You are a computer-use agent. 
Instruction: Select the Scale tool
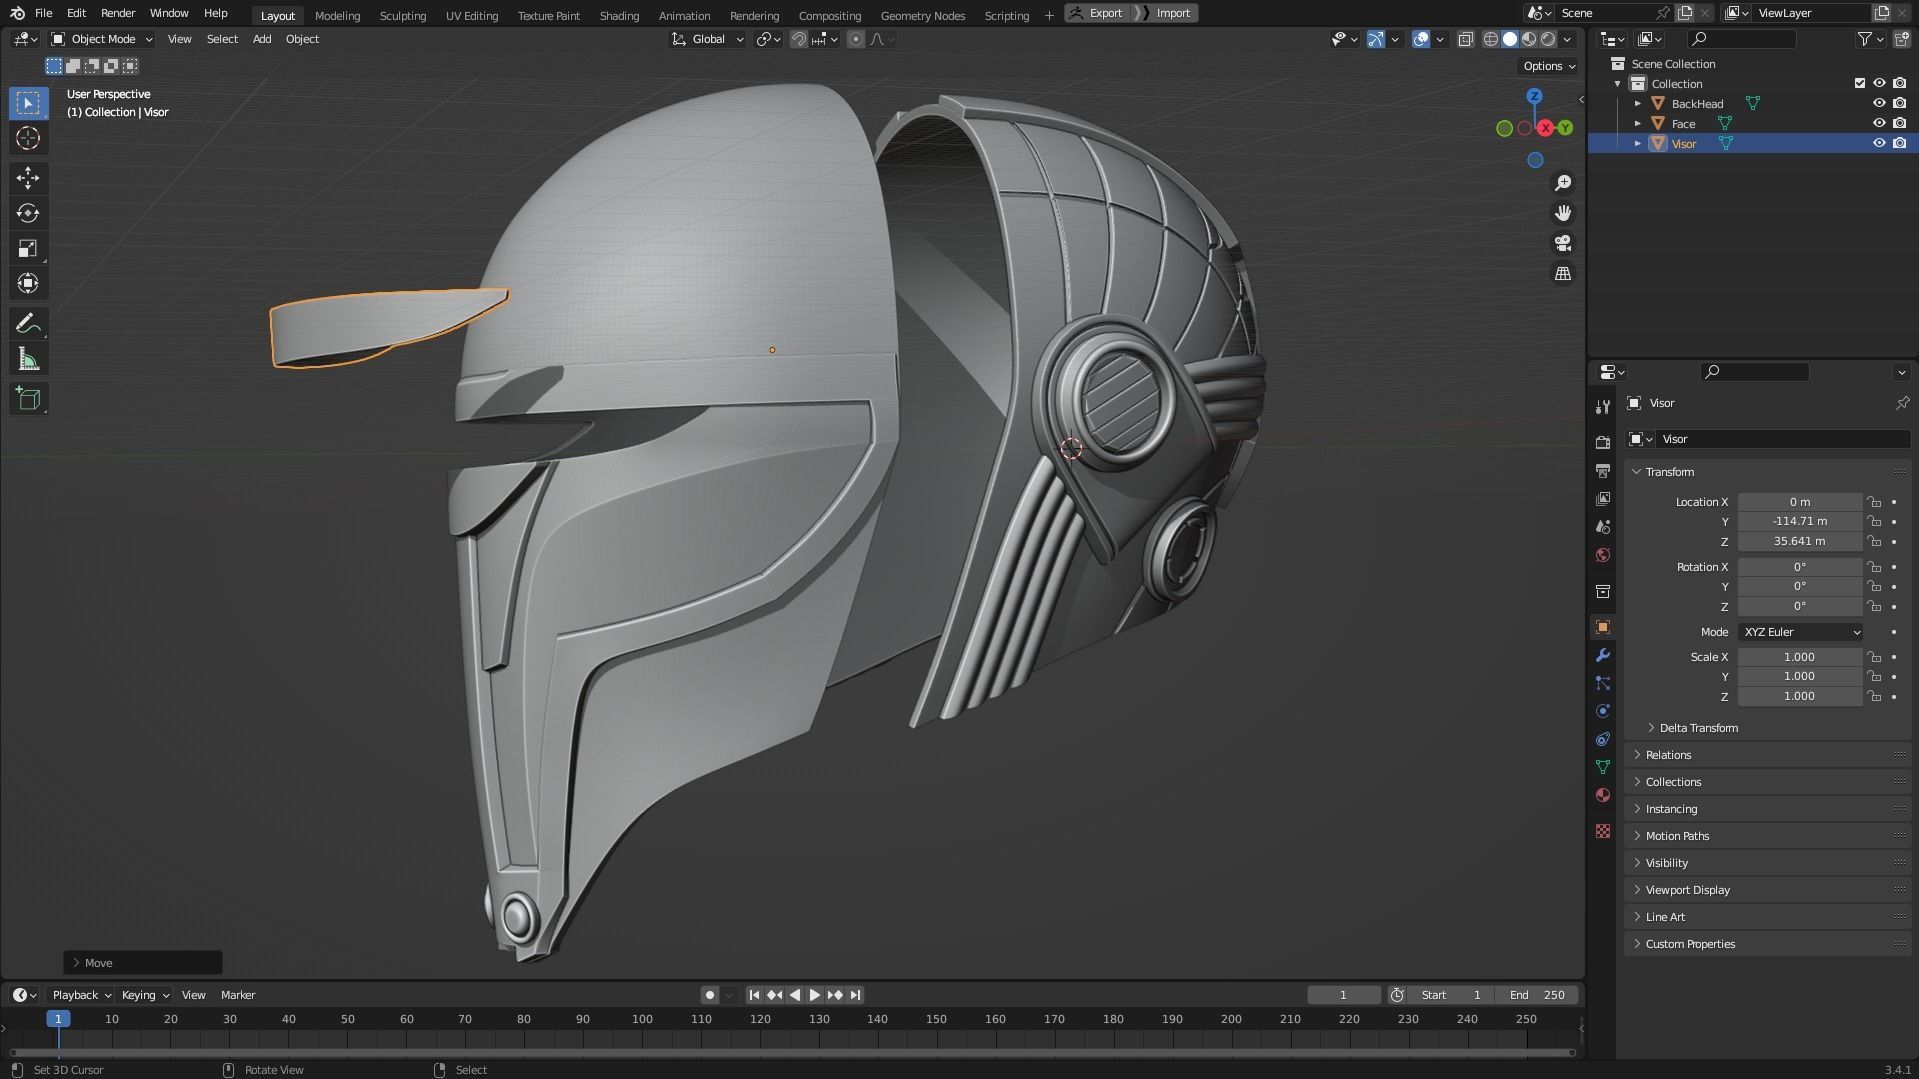tap(28, 248)
